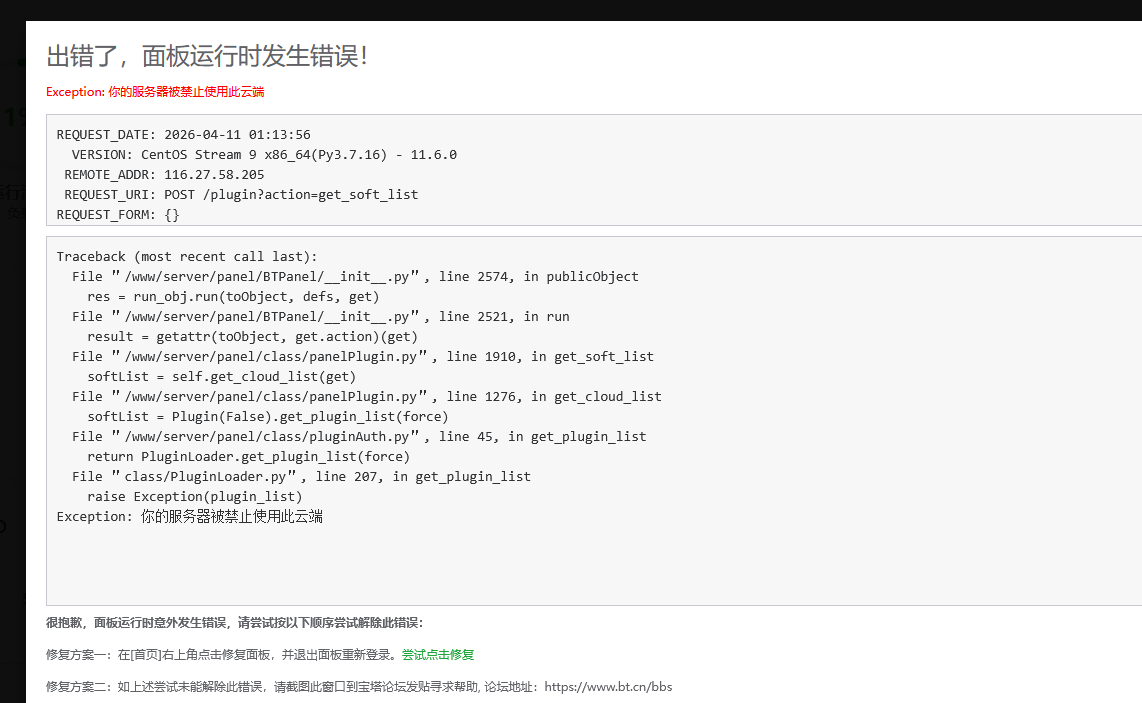Click the Traceback (most recent call last) line
The image size is (1142, 703).
pyautogui.click(x=186, y=257)
